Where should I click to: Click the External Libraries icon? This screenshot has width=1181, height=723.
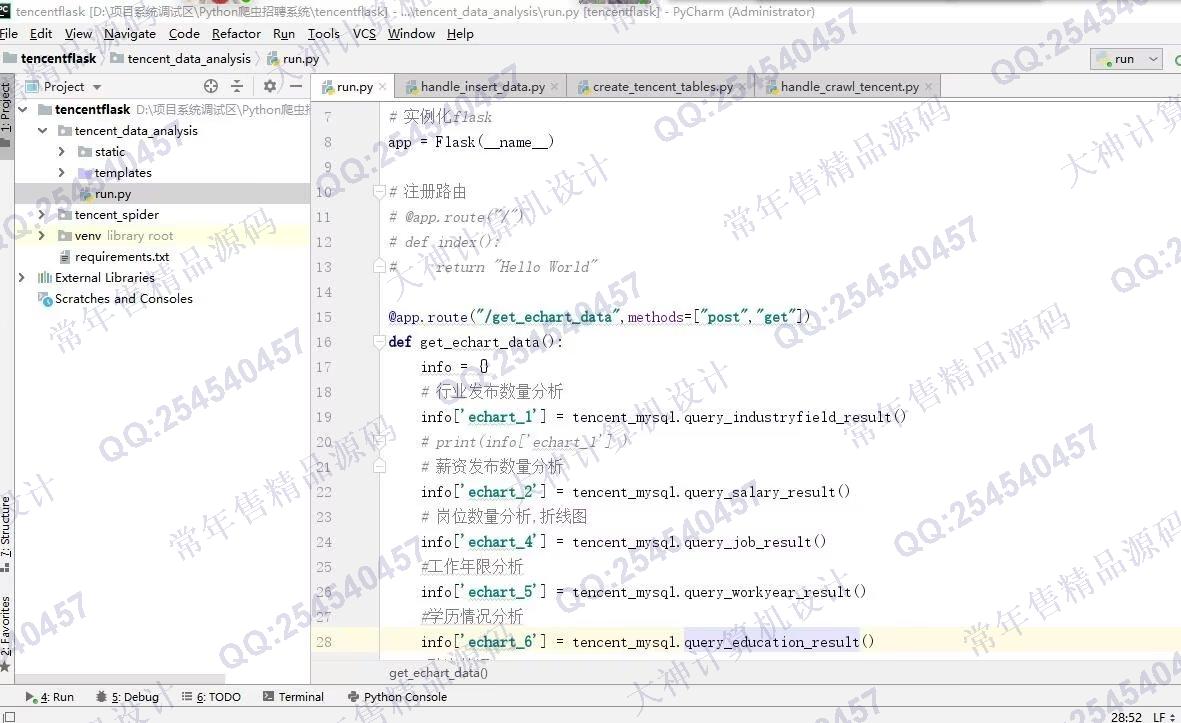(x=45, y=278)
